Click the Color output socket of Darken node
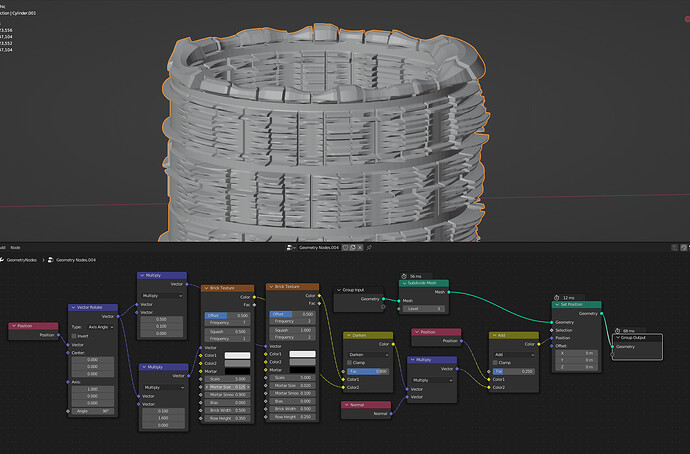Image resolution: width=690 pixels, height=454 pixels. click(x=393, y=344)
